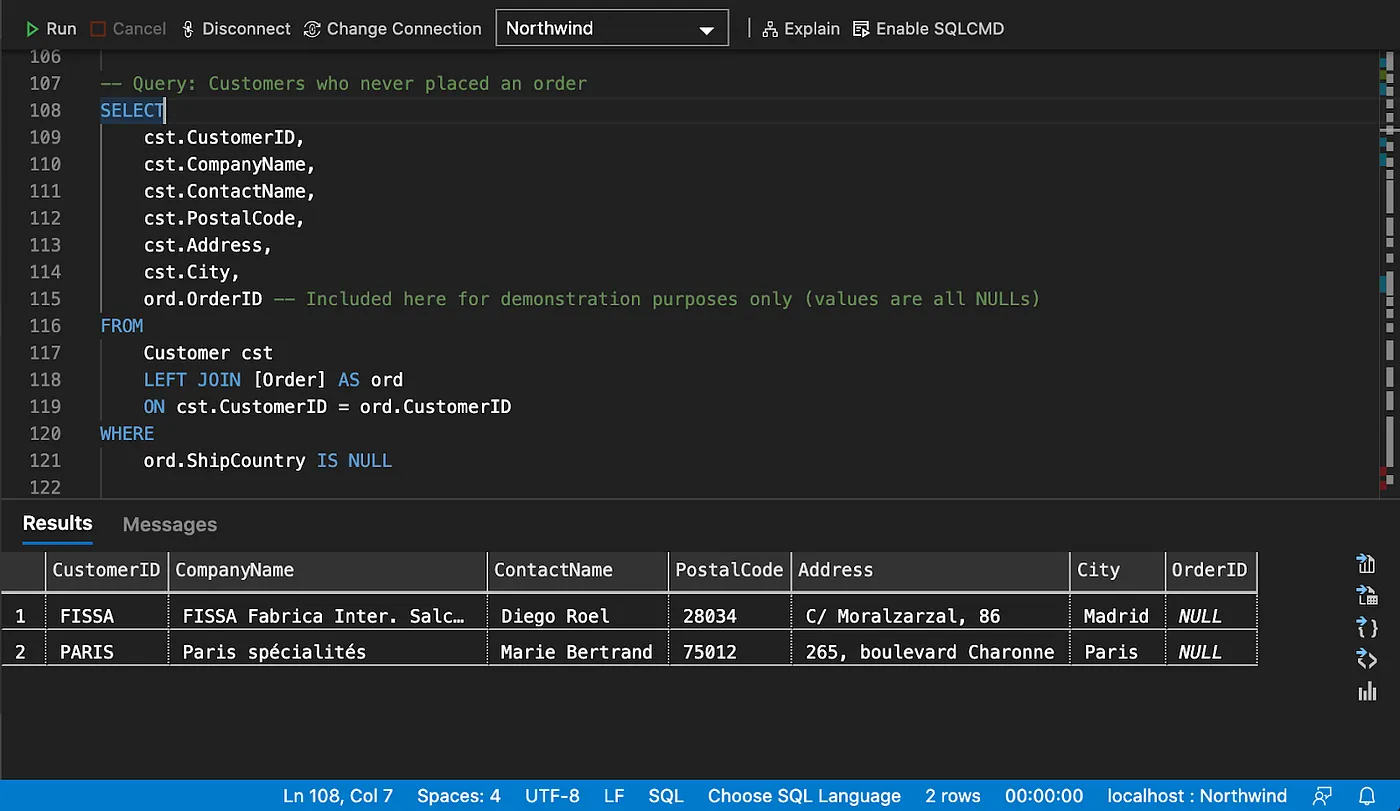Click the Cancel query button
The image size is (1400, 811).
128,29
